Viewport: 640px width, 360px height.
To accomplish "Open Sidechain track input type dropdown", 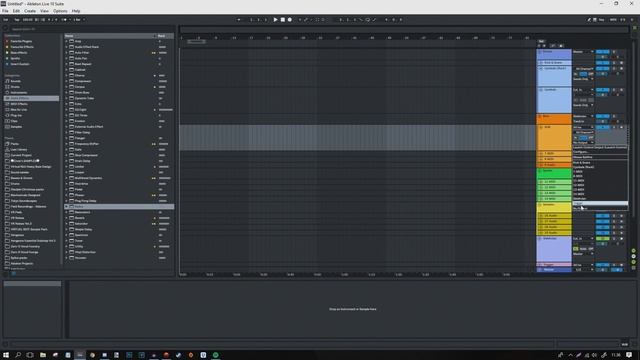I will pos(583,239).
